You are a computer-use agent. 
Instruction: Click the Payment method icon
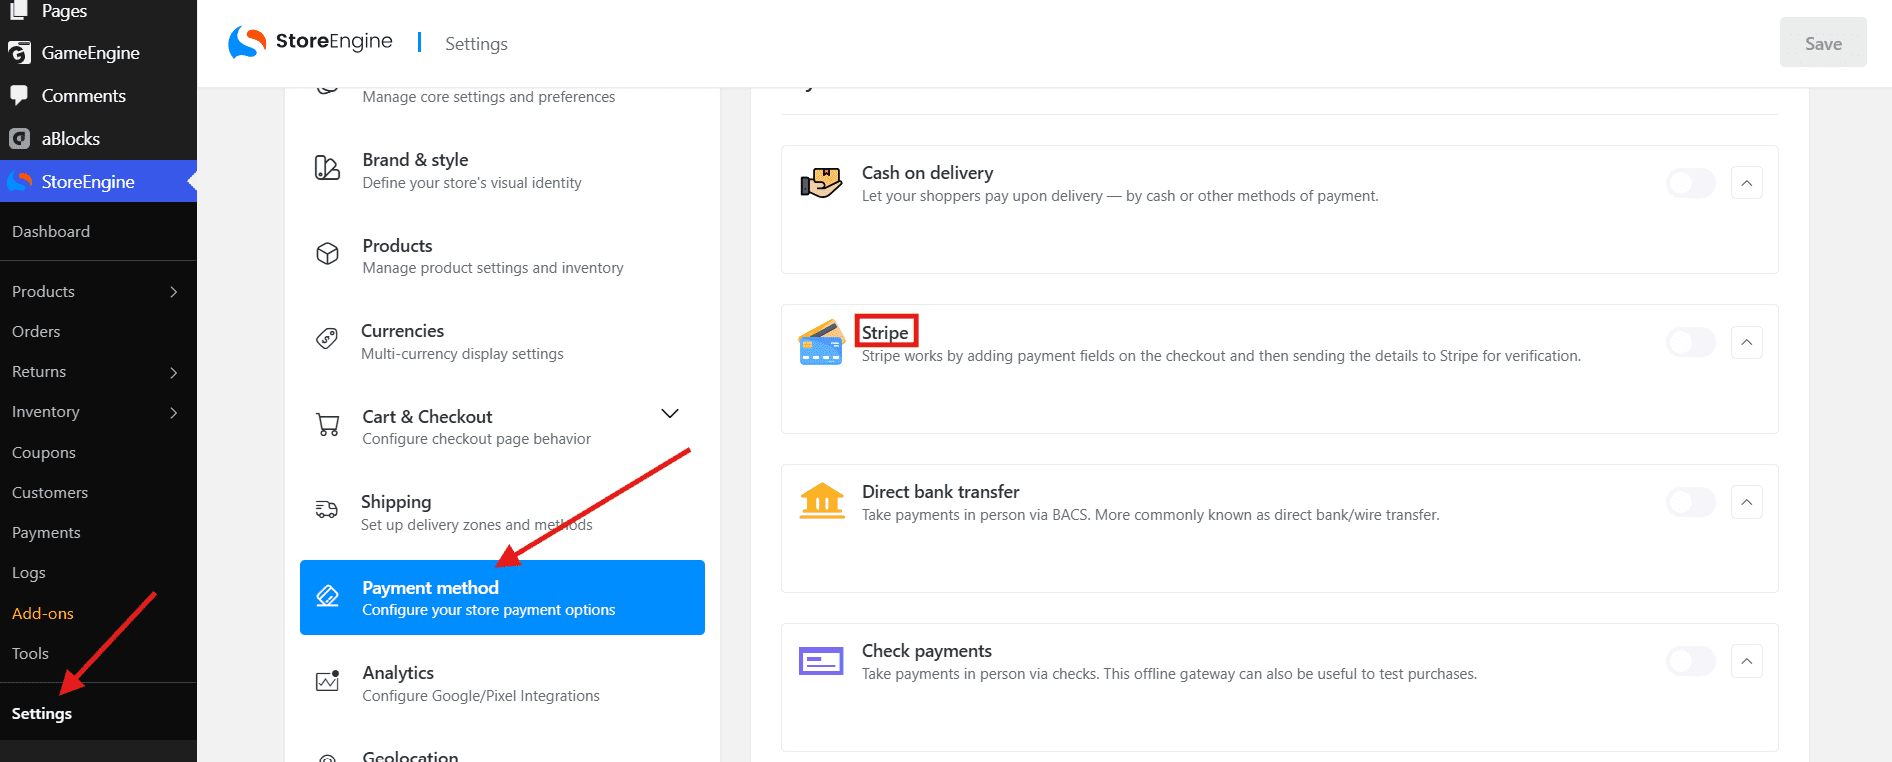click(327, 596)
